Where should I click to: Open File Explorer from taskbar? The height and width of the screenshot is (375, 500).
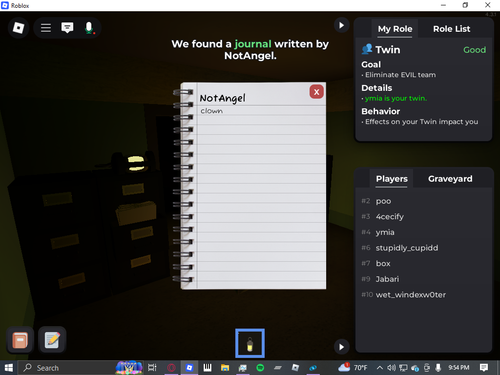point(225,368)
